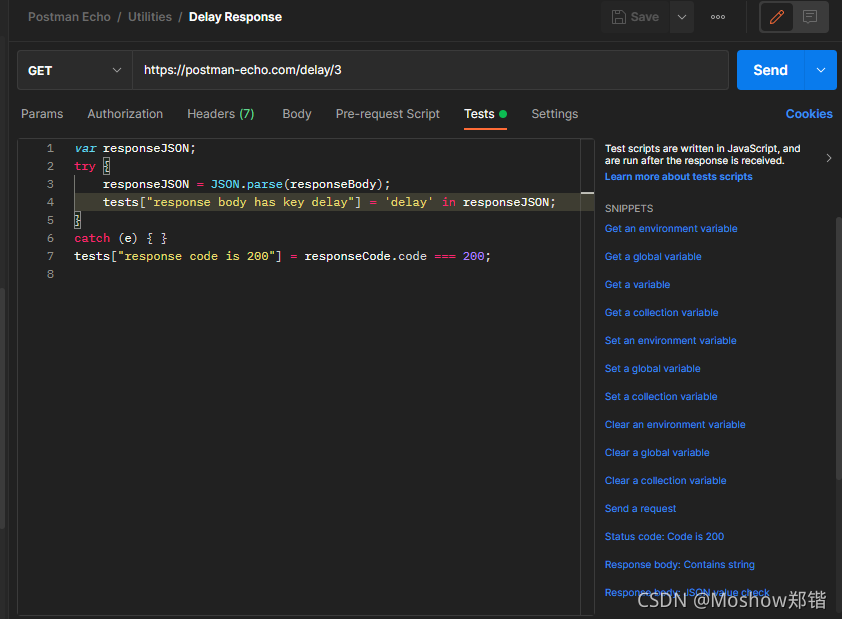This screenshot has height=619, width=842.
Task: Open the comments icon
Action: [x=810, y=17]
